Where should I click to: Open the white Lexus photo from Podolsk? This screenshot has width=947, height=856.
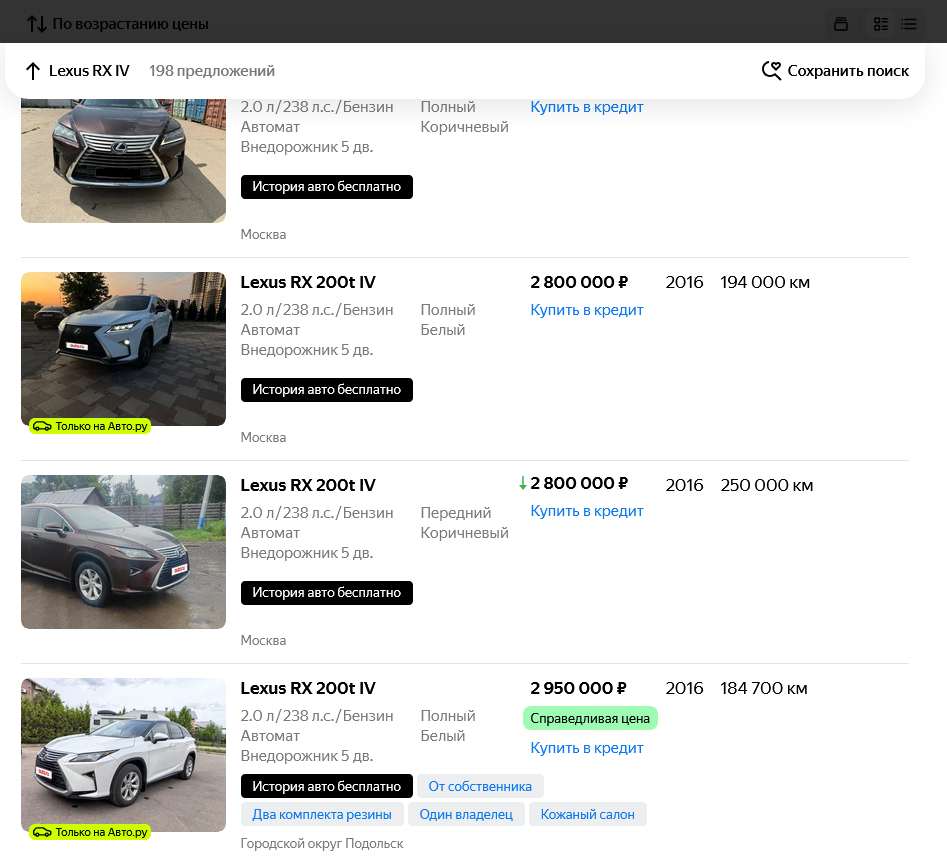123,755
